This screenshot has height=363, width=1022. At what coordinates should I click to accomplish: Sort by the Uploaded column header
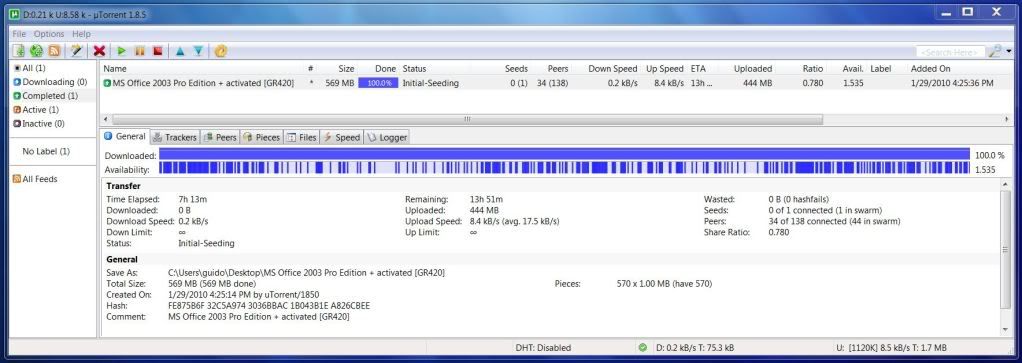pos(753,68)
